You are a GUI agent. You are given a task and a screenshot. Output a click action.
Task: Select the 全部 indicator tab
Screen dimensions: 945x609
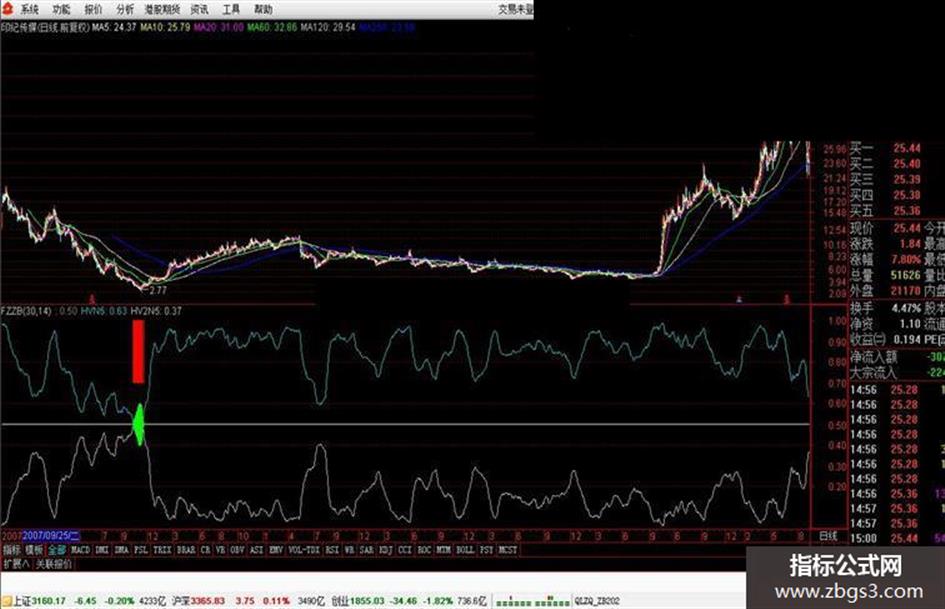pyautogui.click(x=57, y=550)
